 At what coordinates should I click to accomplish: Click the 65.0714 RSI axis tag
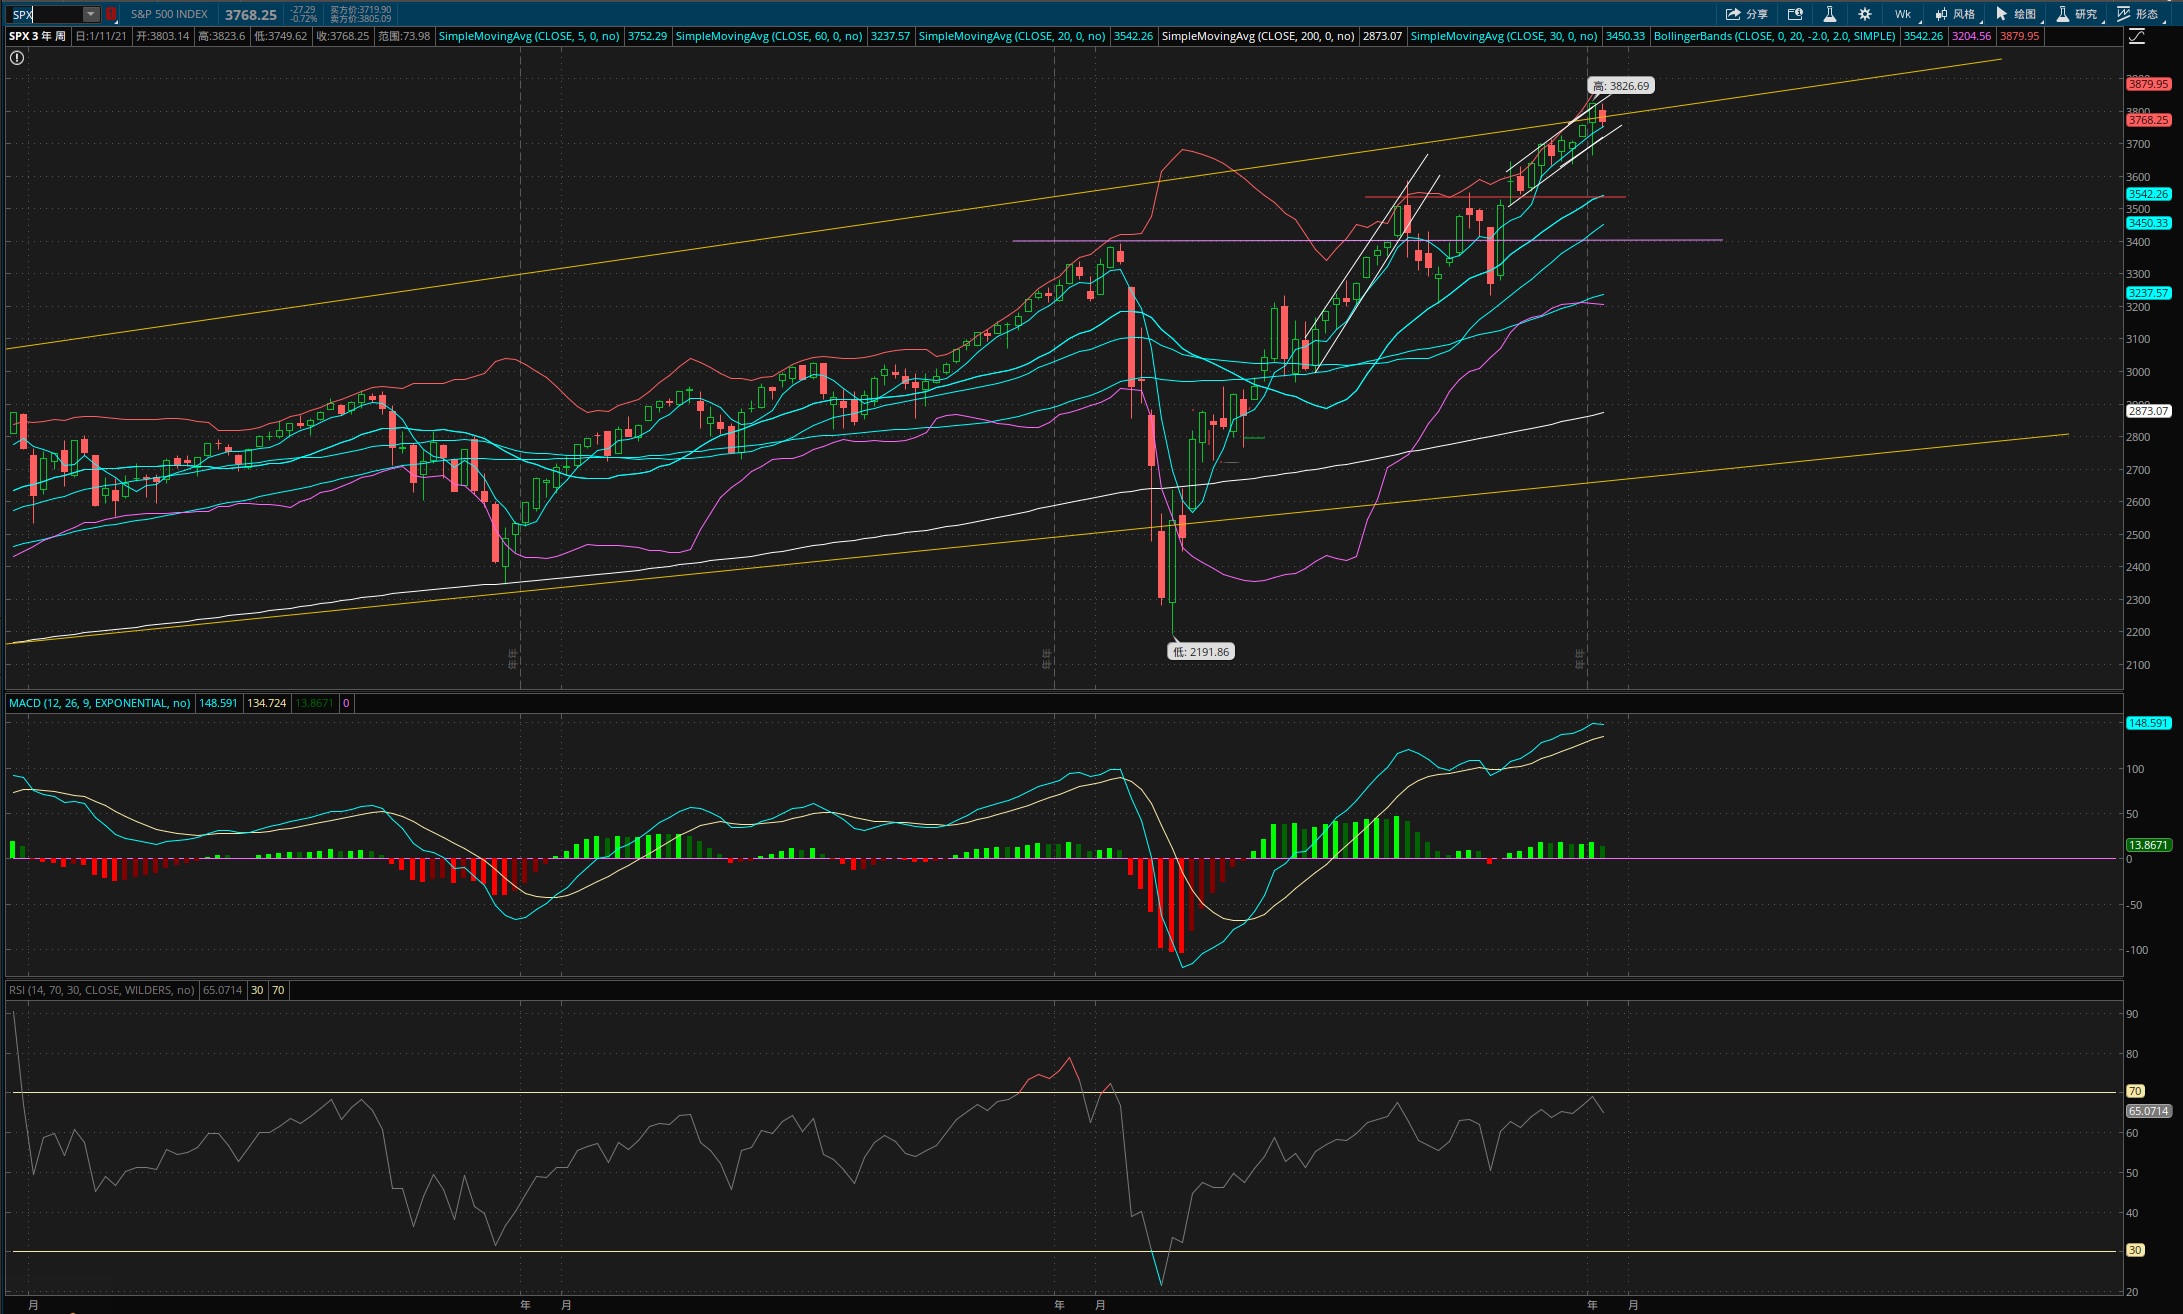[2148, 1111]
